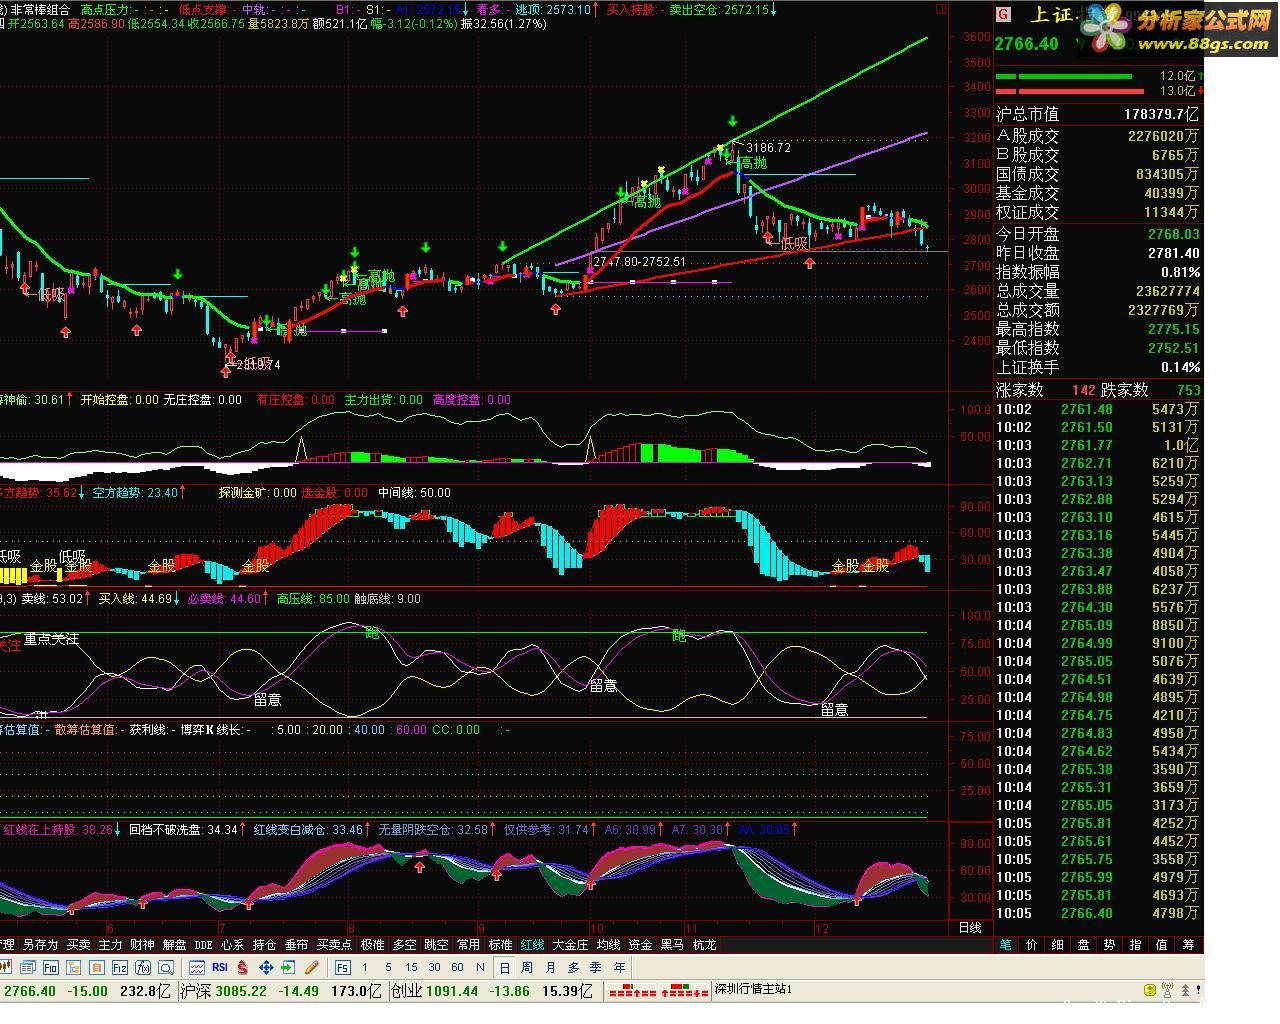Switch to 30-minute period
Screen dimensions: 1280x1024
pos(434,967)
